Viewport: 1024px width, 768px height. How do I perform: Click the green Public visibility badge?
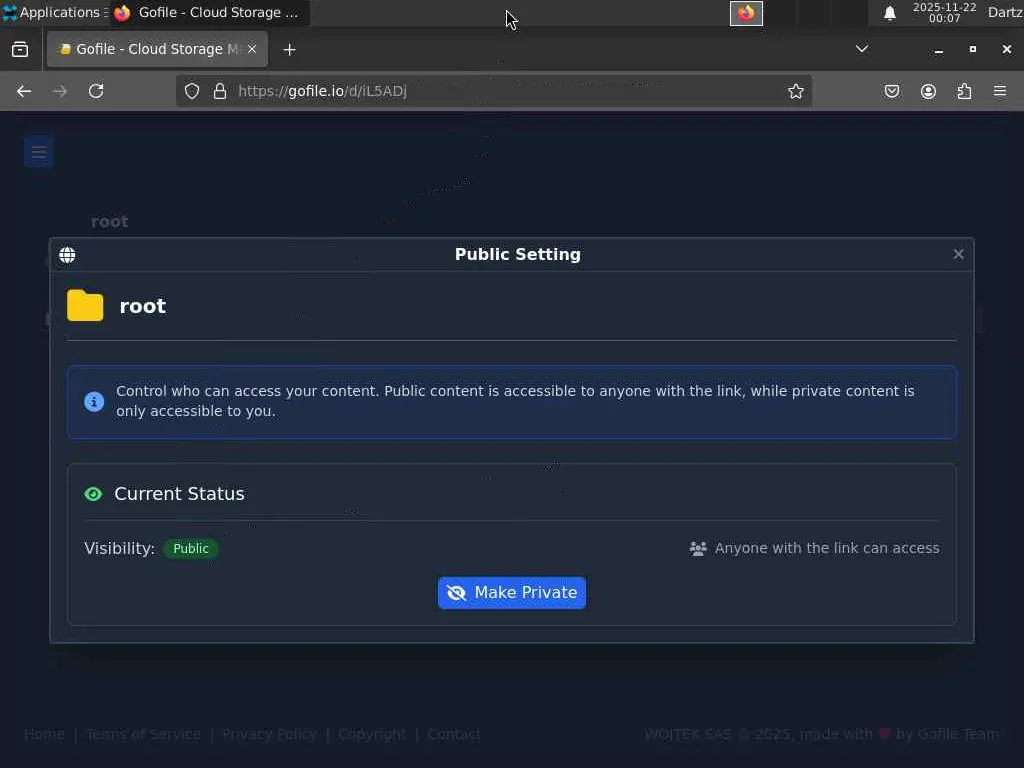point(191,549)
